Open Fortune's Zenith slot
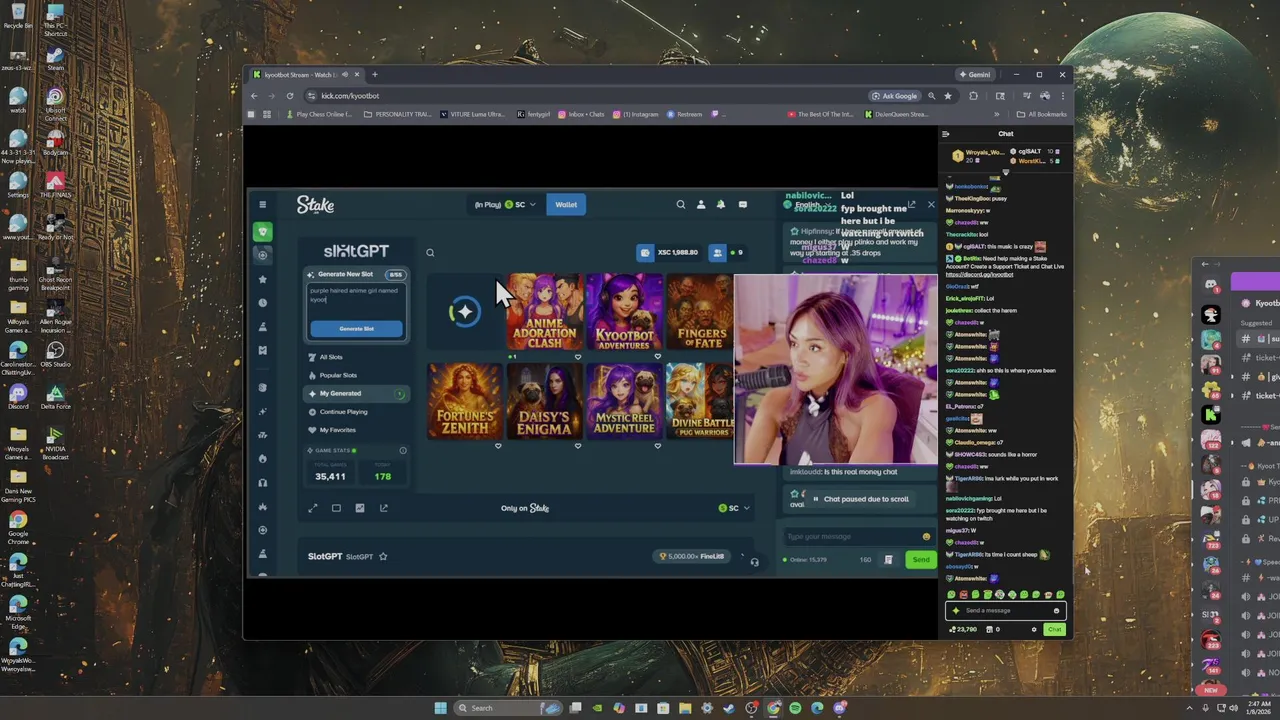 tap(465, 401)
